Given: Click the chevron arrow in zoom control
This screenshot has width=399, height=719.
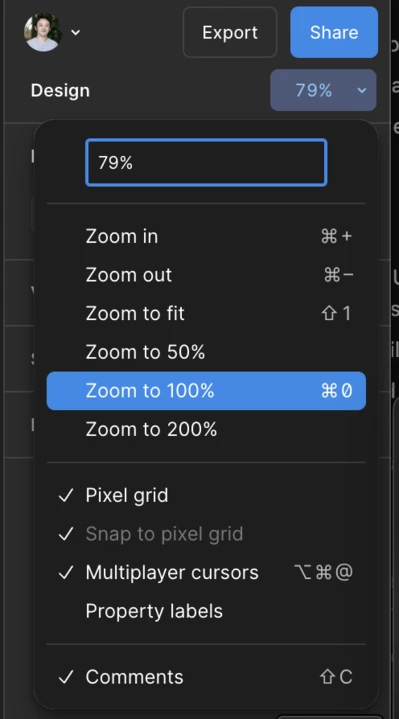Looking at the screenshot, I should 362,90.
